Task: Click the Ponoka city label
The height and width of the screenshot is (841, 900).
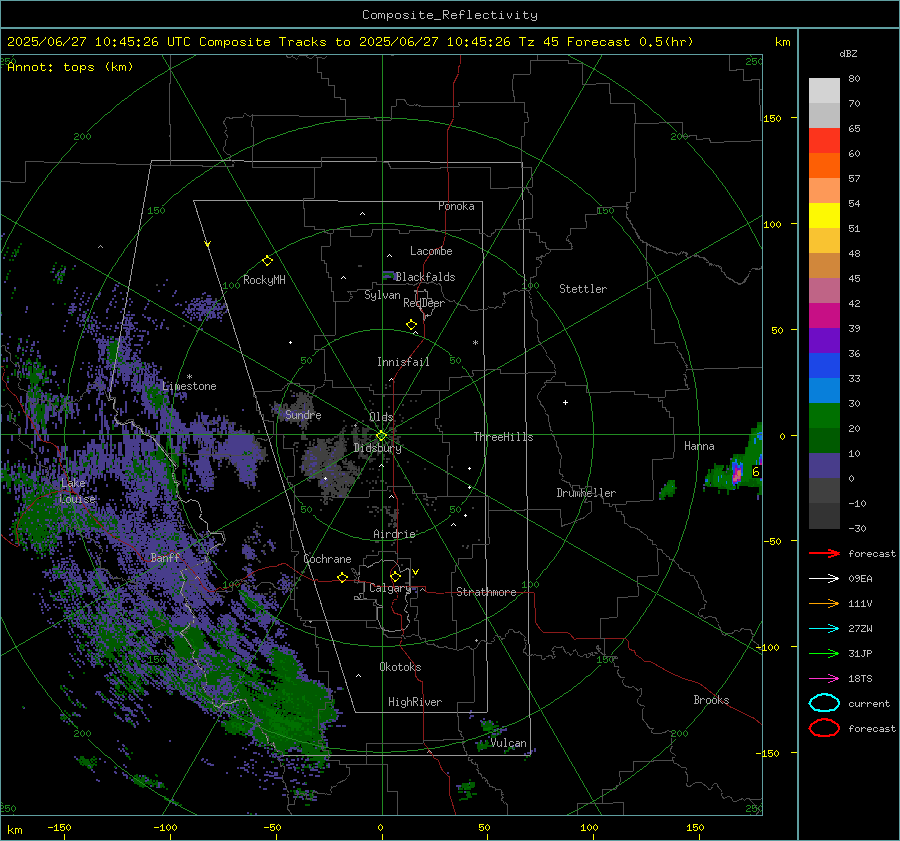Action: point(456,206)
